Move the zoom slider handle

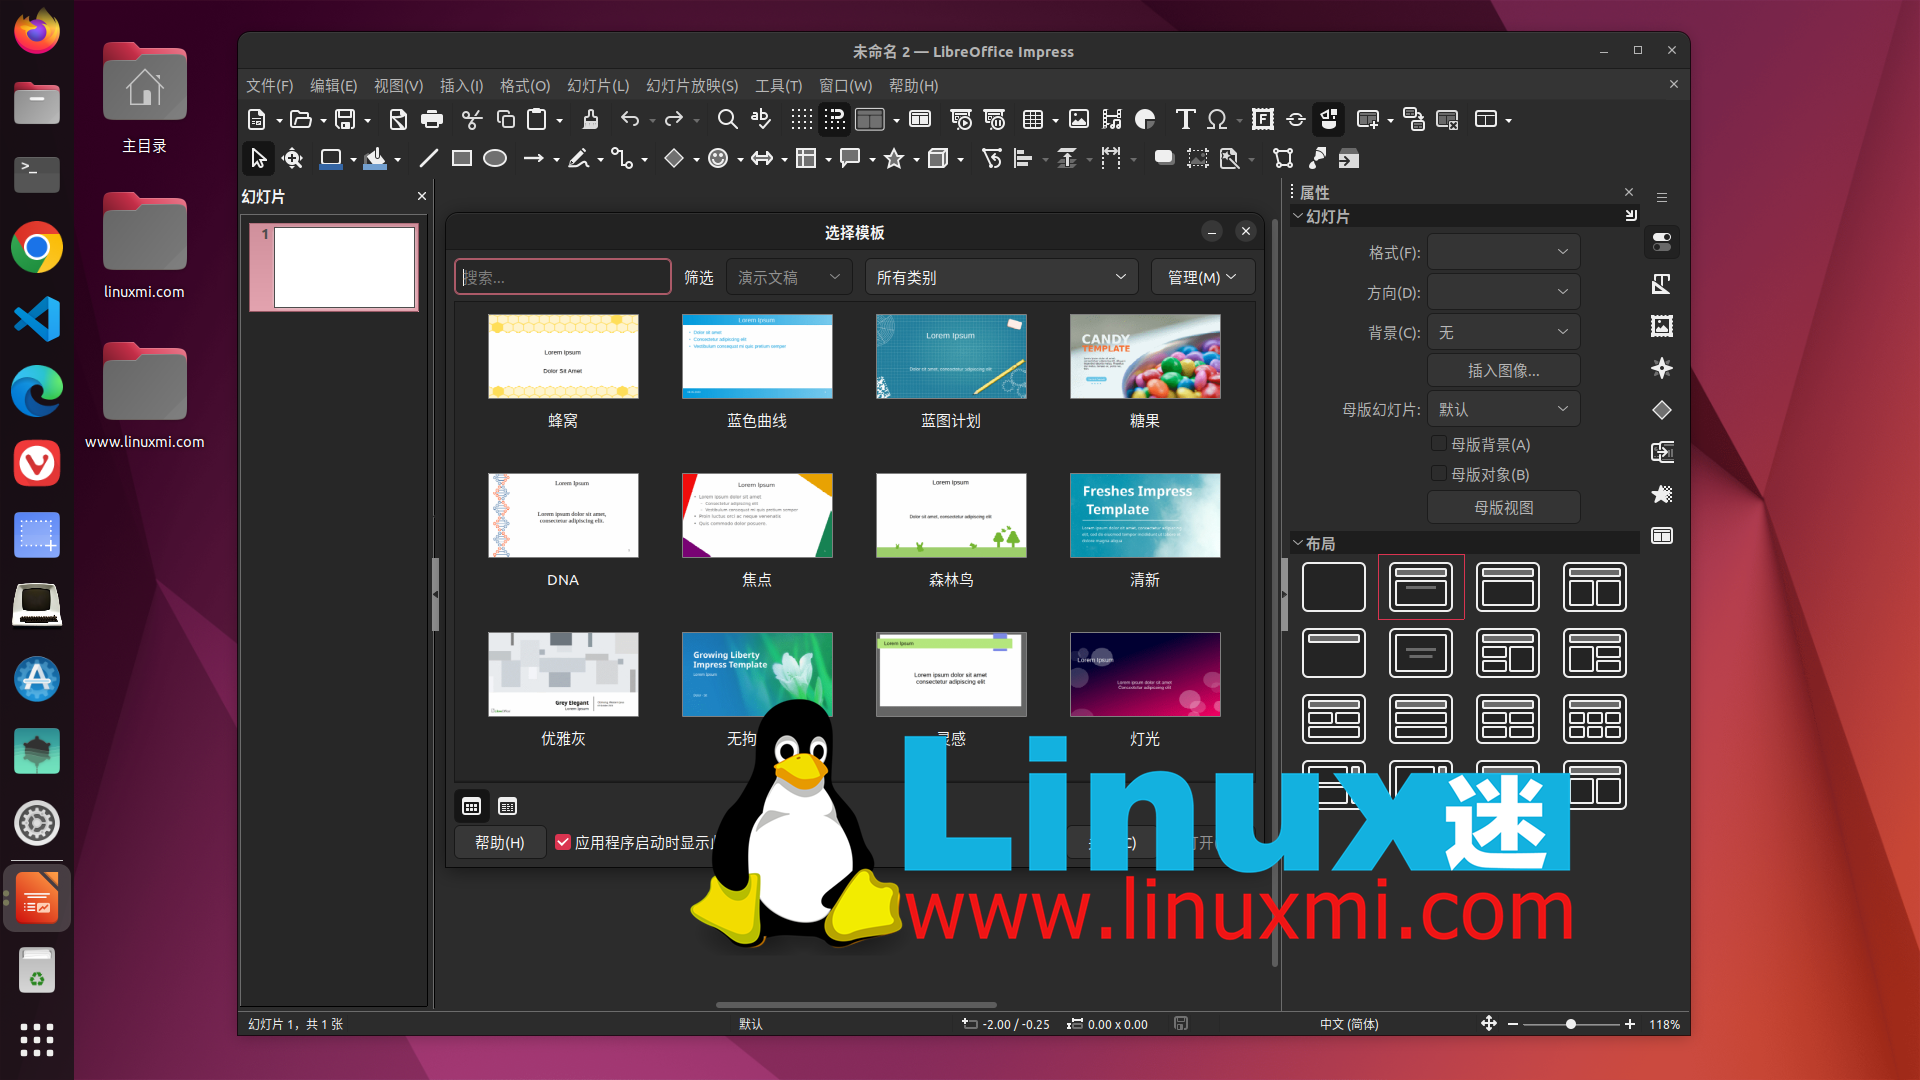point(1571,1024)
